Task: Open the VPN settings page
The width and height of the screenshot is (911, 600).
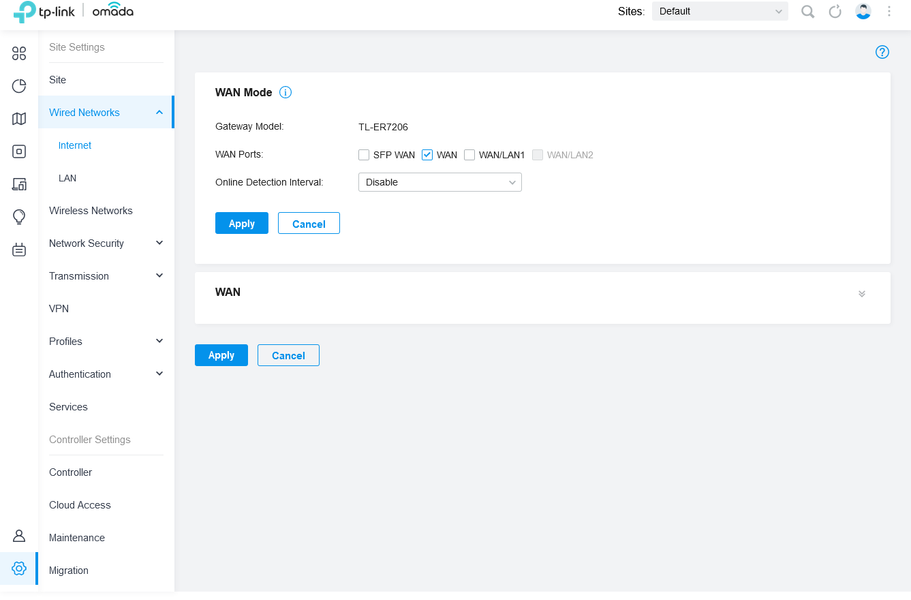Action: tap(59, 308)
